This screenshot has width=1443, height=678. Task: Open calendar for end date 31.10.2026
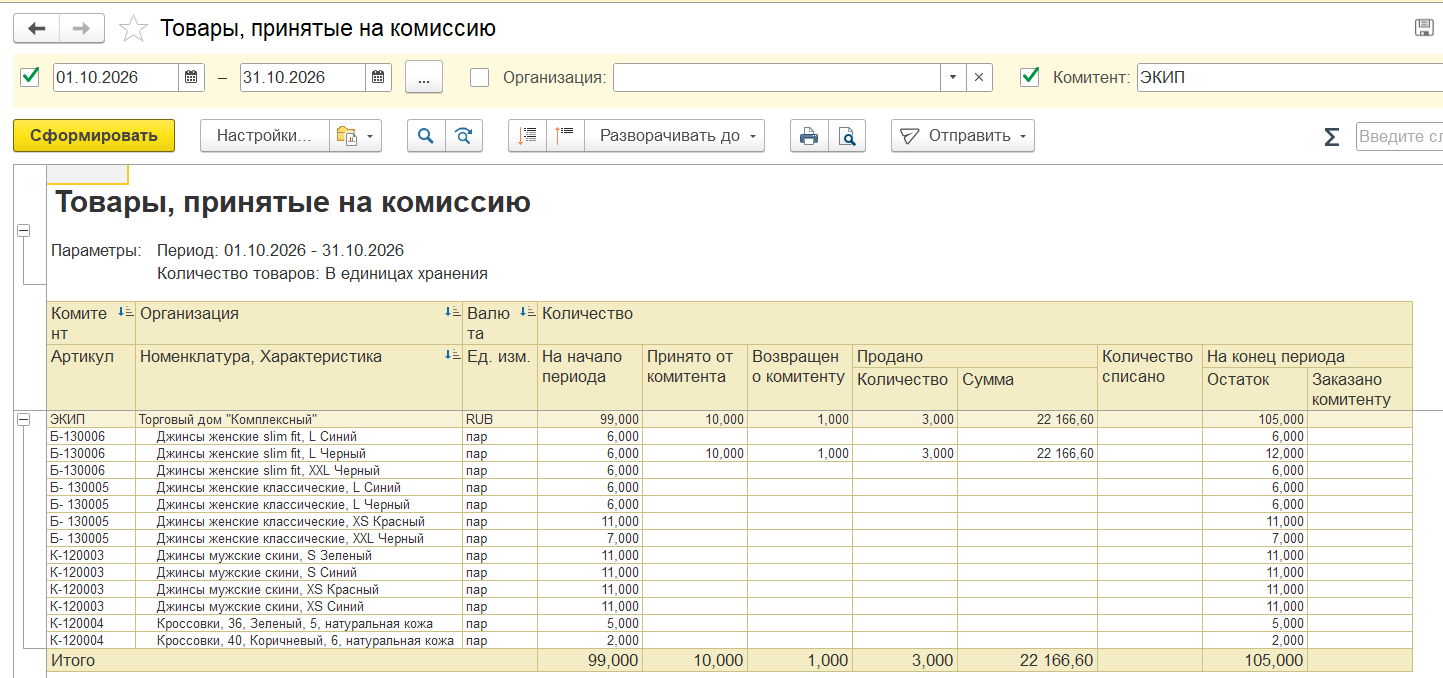[x=379, y=77]
